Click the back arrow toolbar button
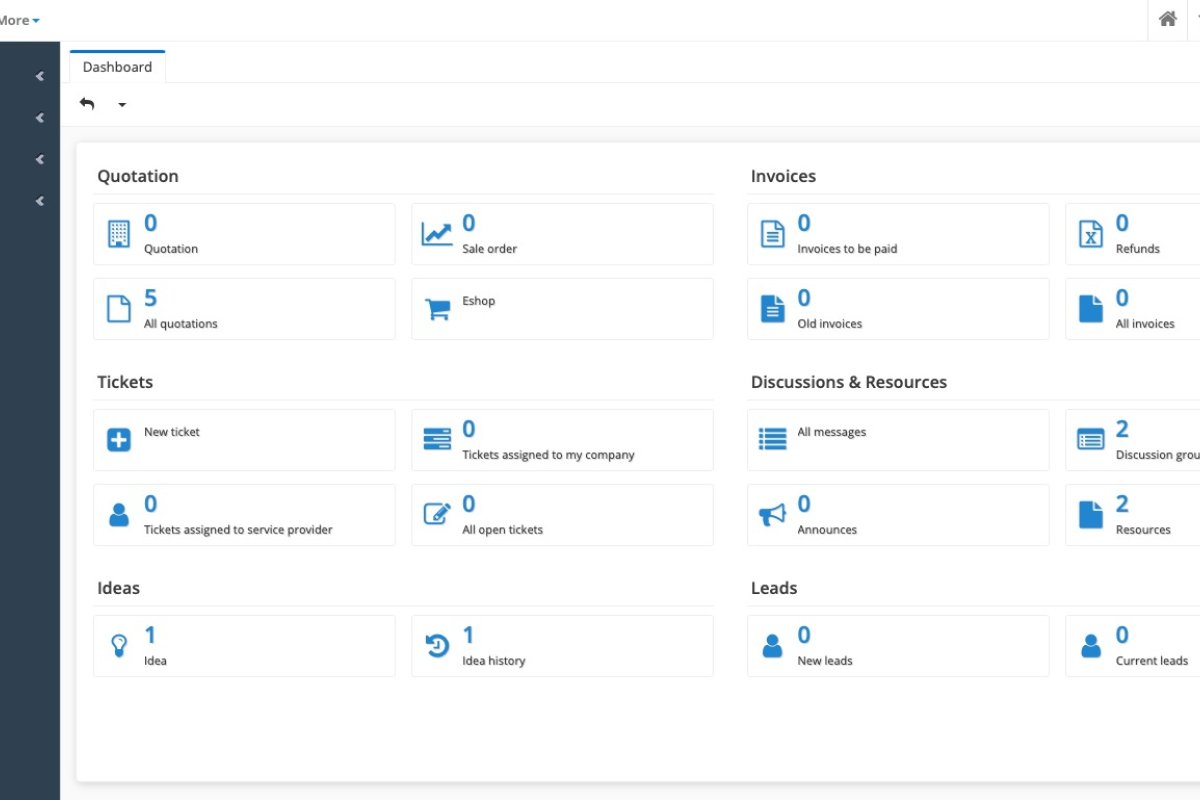 coord(87,104)
